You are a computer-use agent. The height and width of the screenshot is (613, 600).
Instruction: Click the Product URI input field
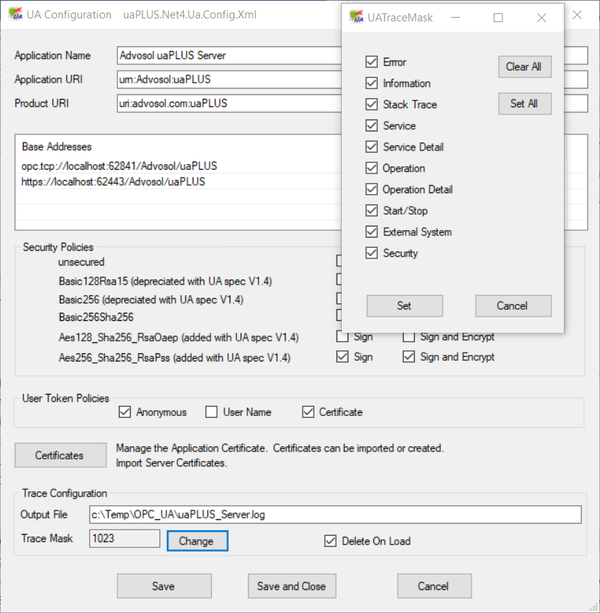[x=229, y=103]
